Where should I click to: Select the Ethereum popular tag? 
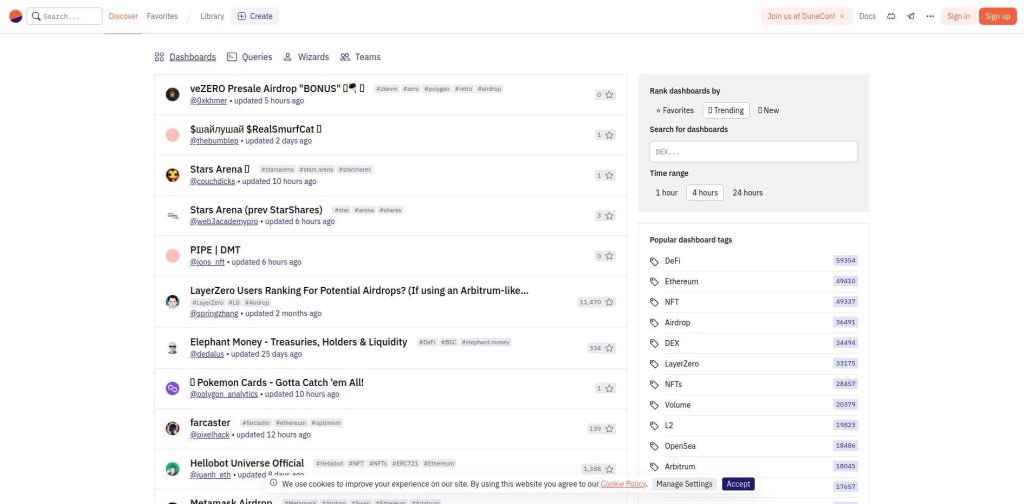(681, 281)
